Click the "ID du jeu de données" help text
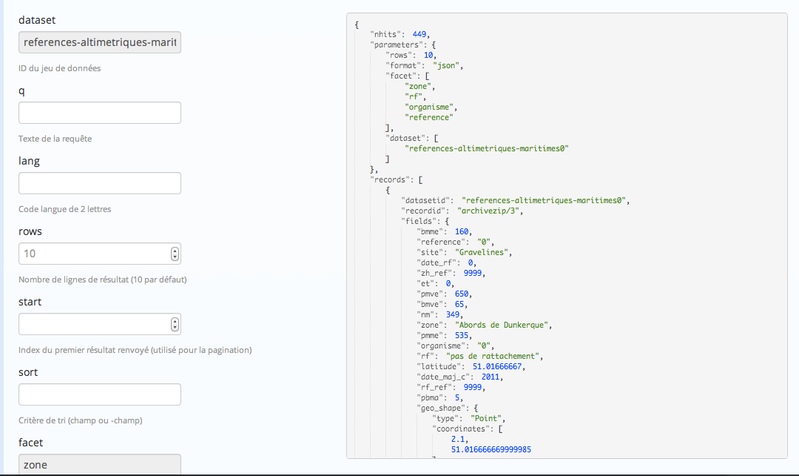 point(60,68)
